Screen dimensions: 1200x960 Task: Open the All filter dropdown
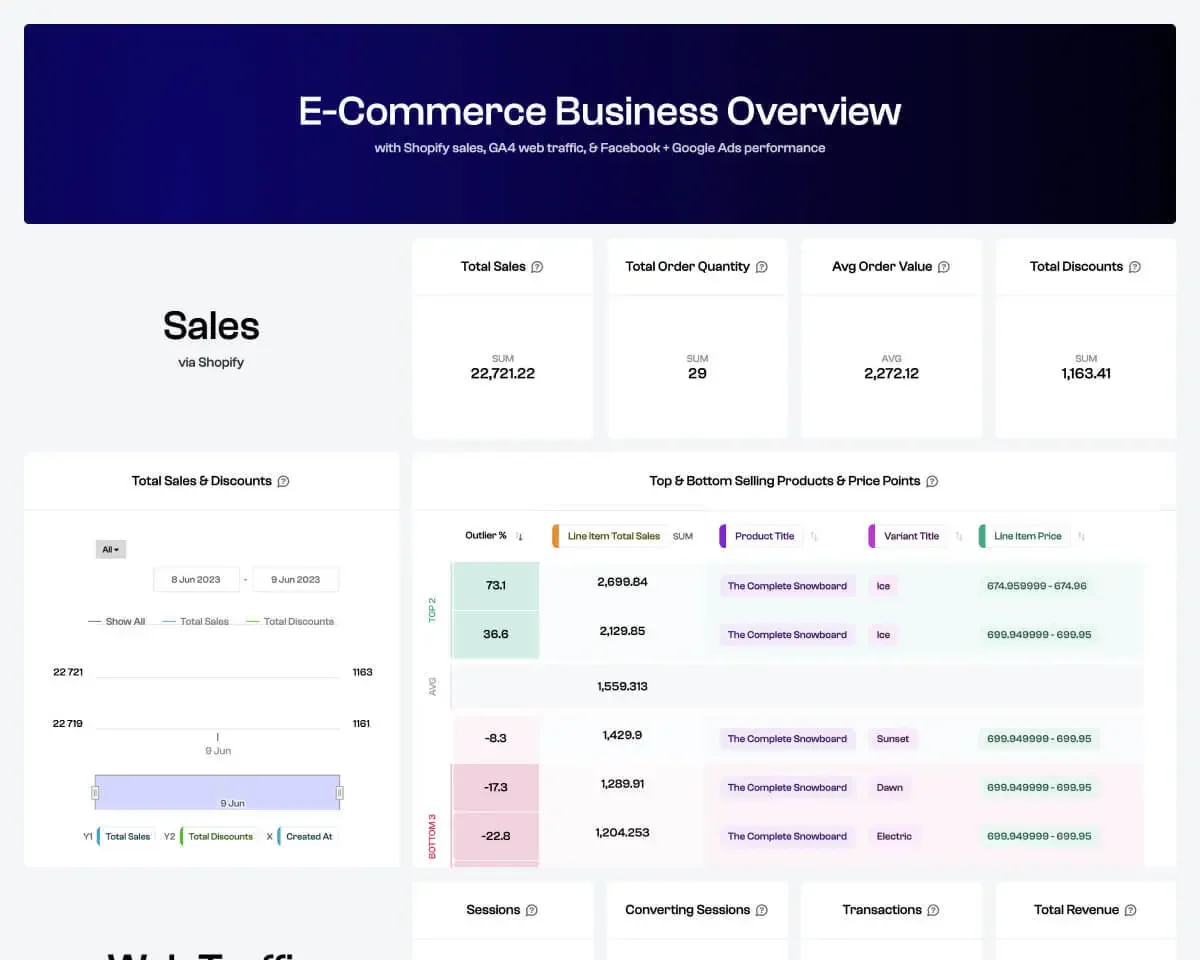(x=110, y=549)
